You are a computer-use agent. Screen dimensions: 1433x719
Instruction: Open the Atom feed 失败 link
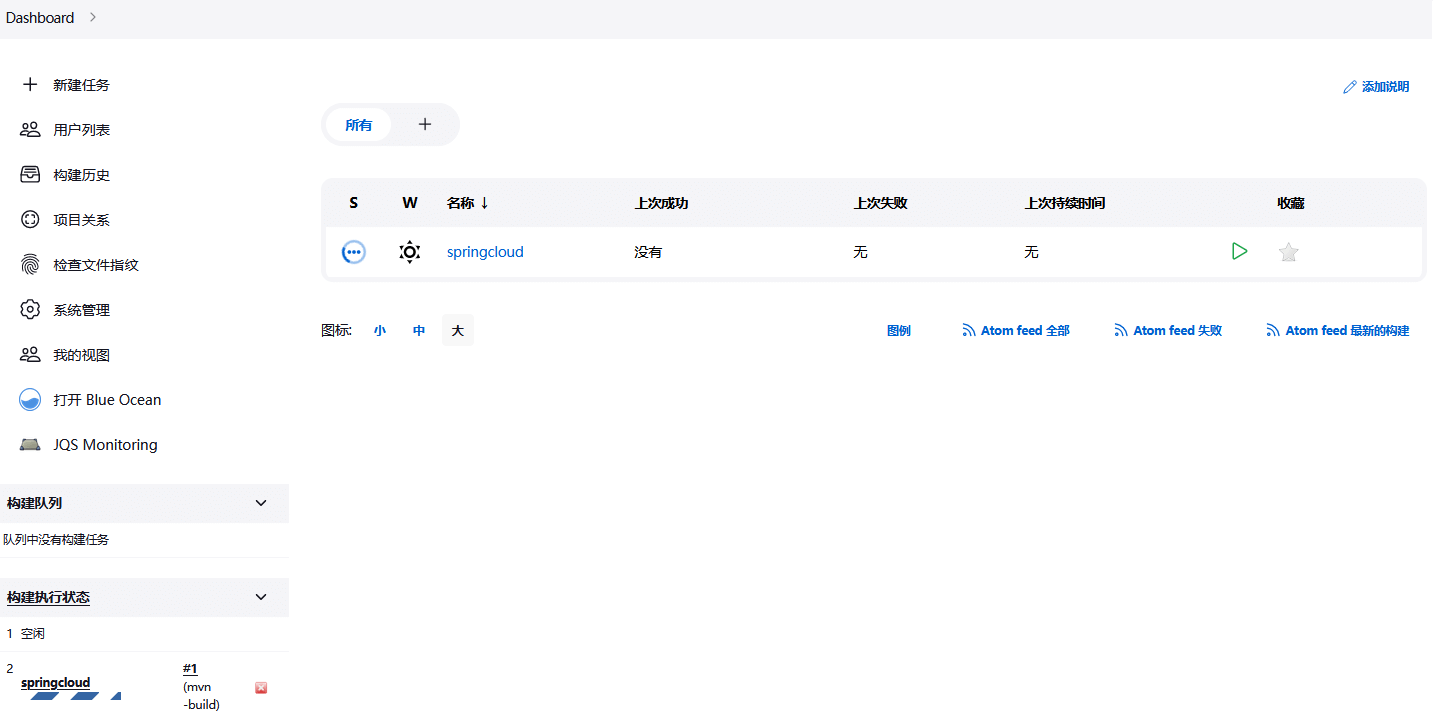point(1178,330)
